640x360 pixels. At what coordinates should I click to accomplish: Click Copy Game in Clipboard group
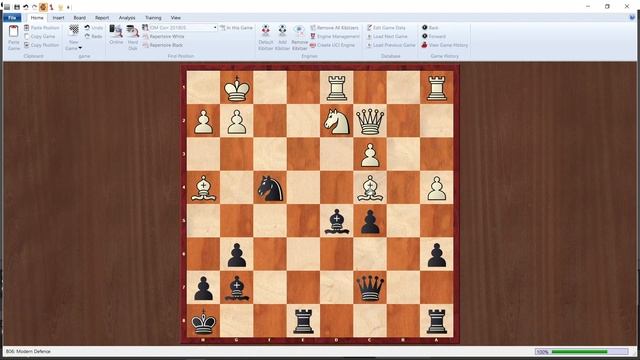point(39,36)
